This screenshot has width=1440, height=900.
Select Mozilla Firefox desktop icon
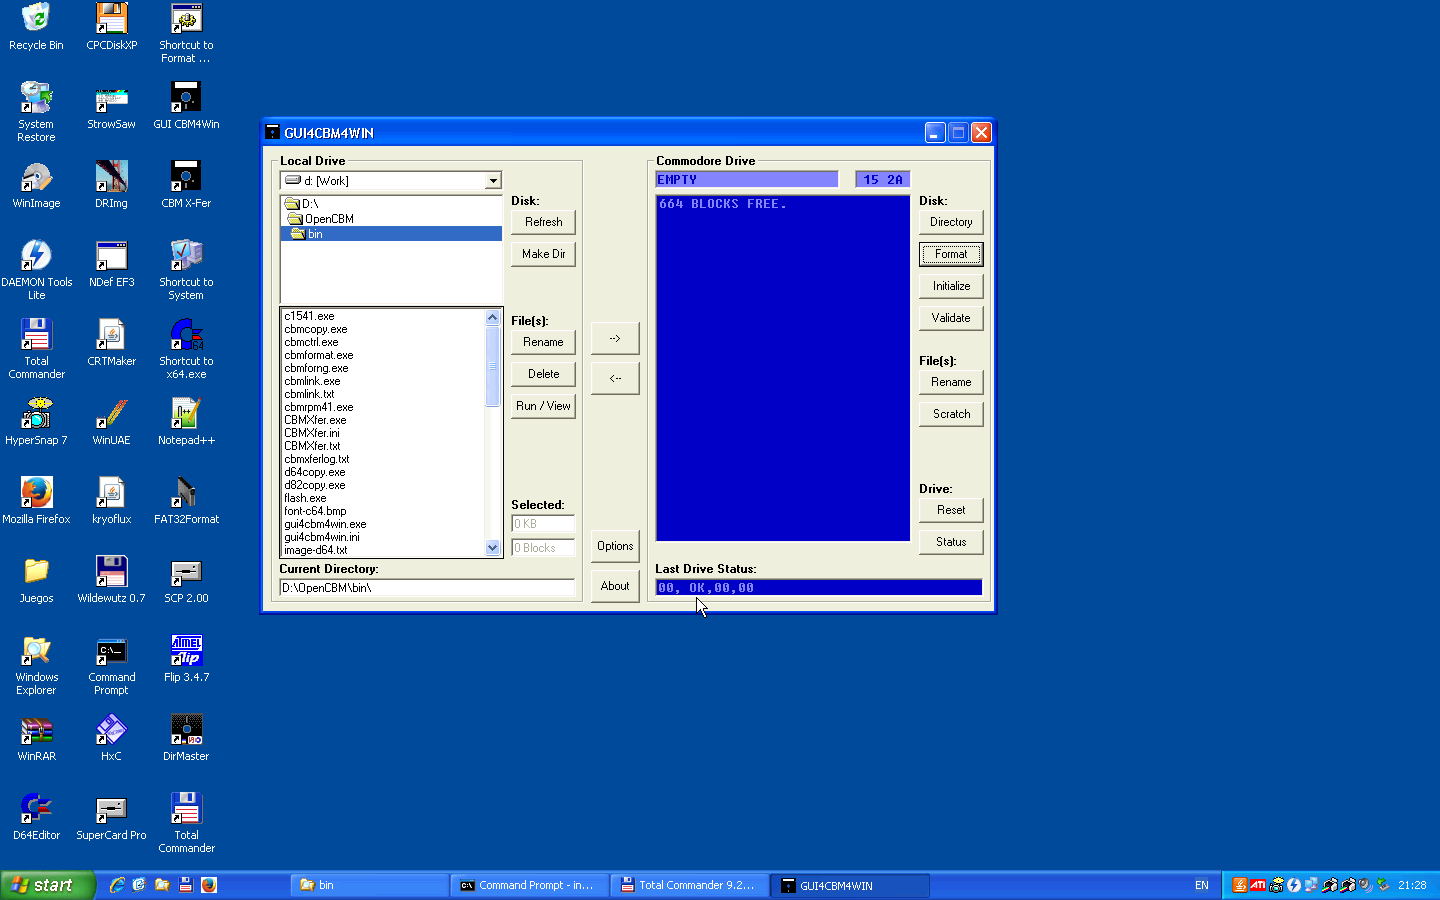36,501
